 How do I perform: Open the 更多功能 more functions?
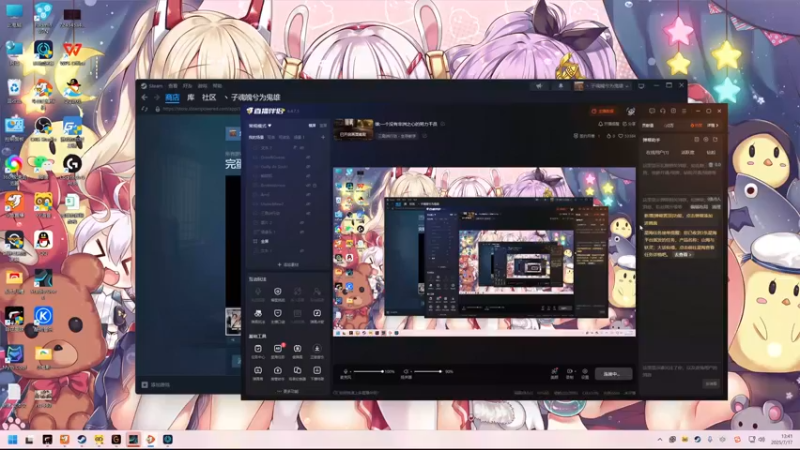pyautogui.click(x=288, y=391)
